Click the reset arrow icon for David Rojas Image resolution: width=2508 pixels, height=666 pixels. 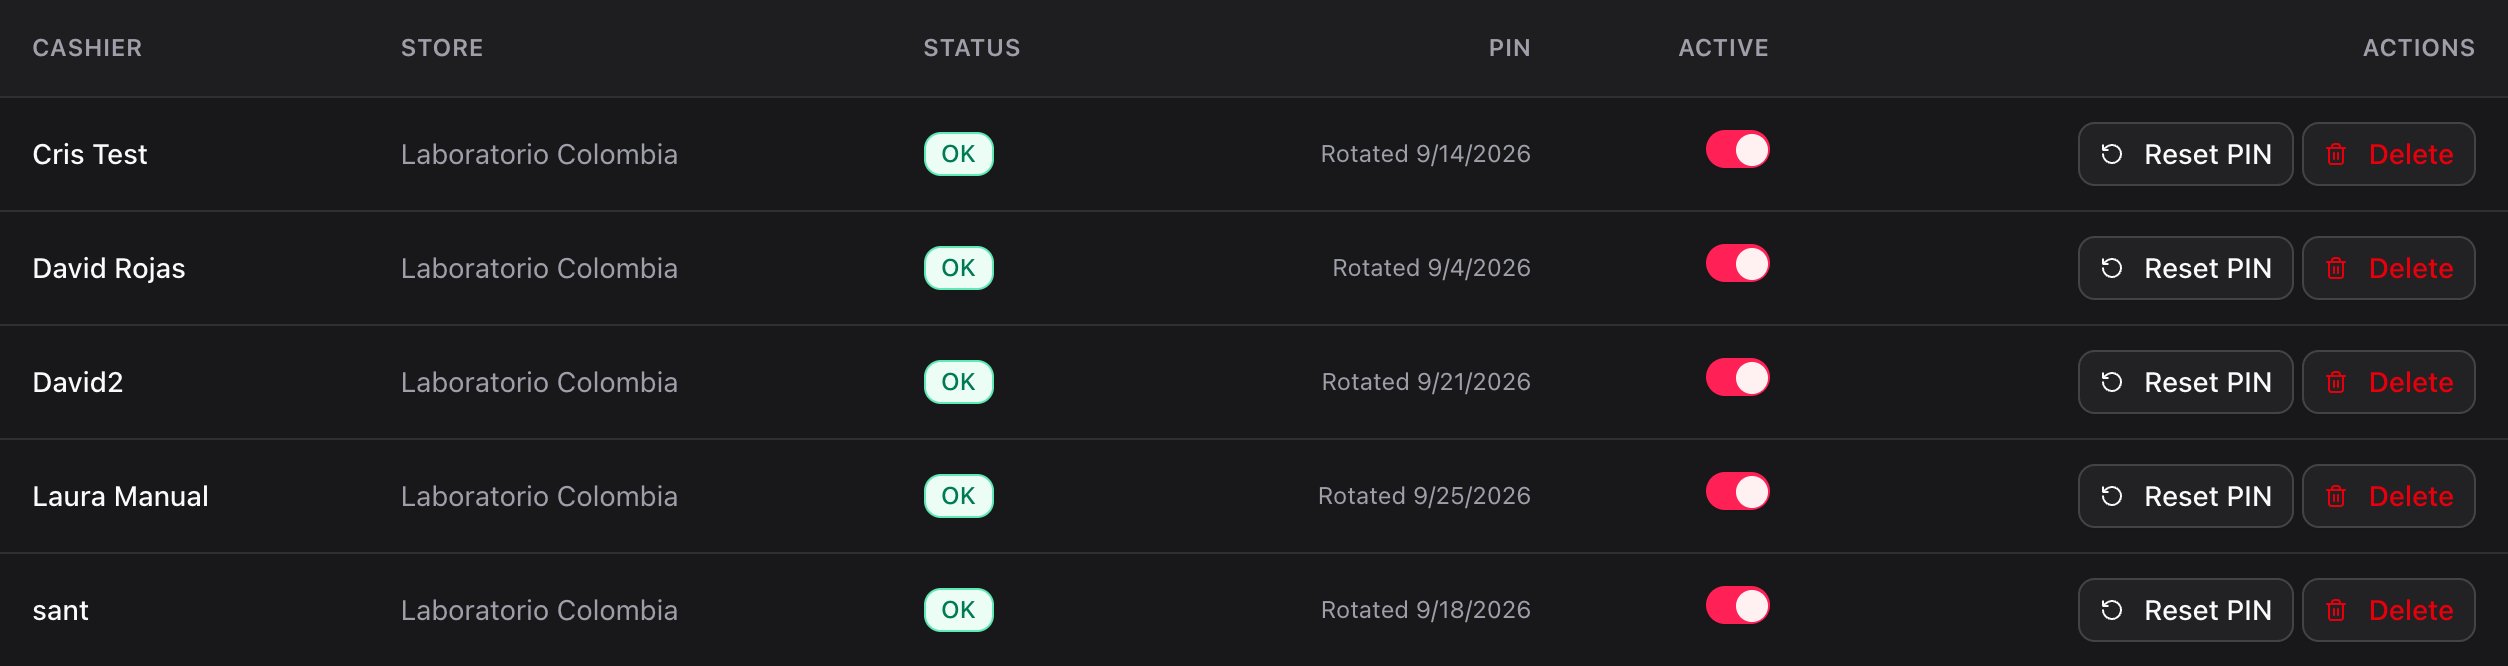pos(2111,268)
